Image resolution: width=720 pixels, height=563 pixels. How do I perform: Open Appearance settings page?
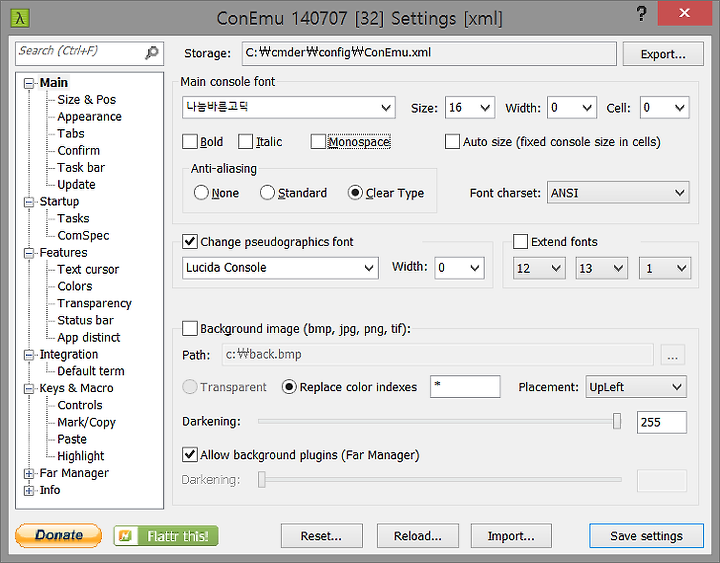tap(90, 117)
